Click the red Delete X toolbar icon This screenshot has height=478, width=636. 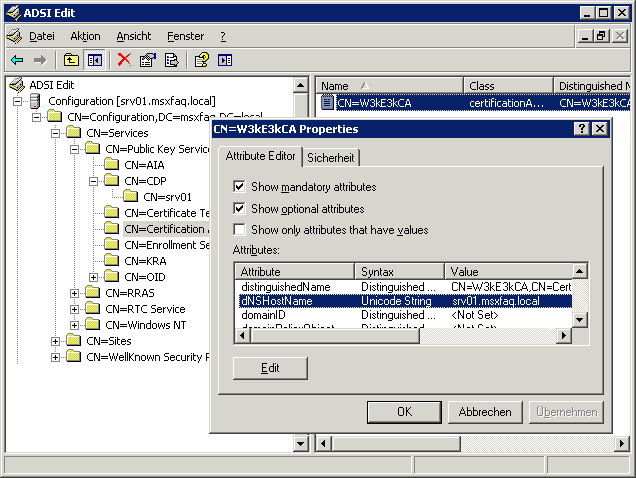point(124,60)
